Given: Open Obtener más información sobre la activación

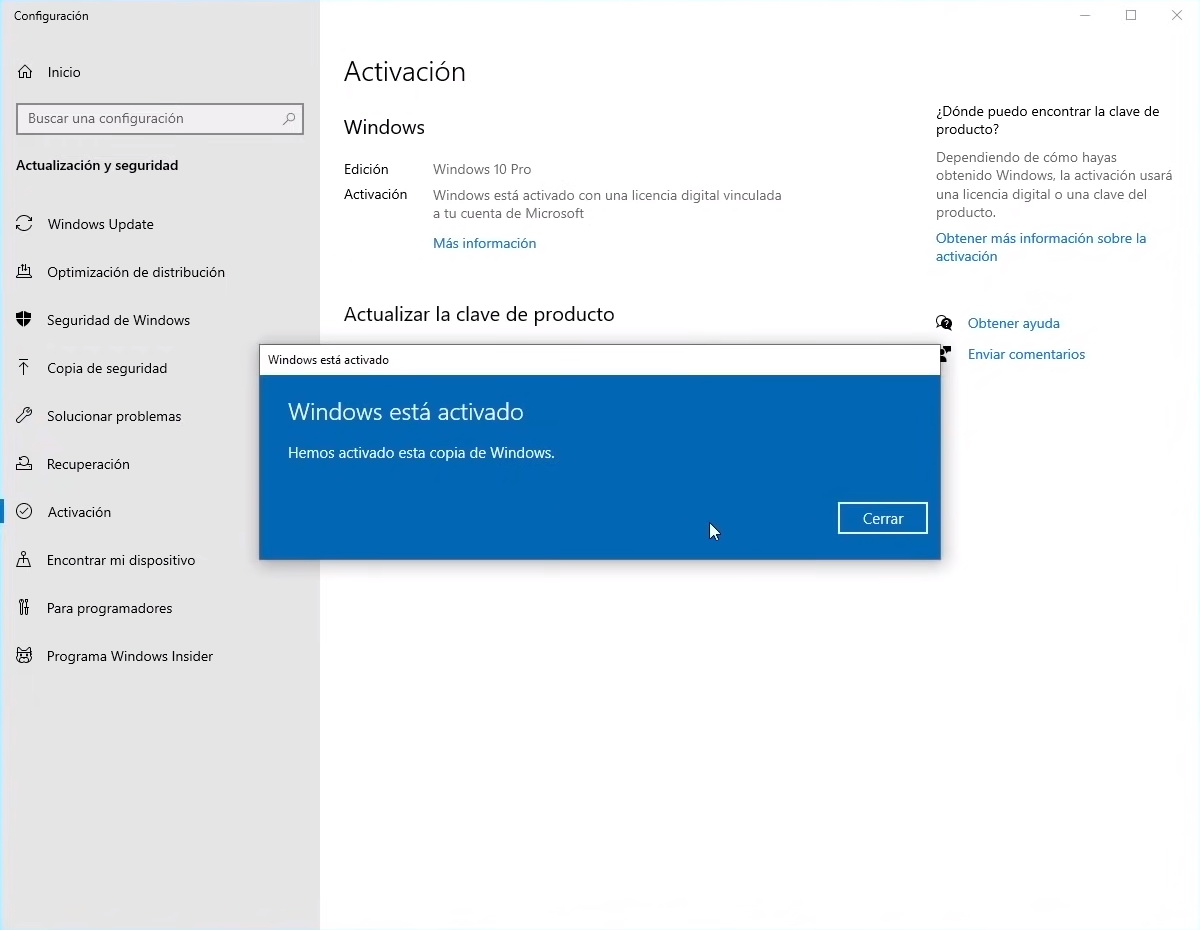Looking at the screenshot, I should 1041,247.
